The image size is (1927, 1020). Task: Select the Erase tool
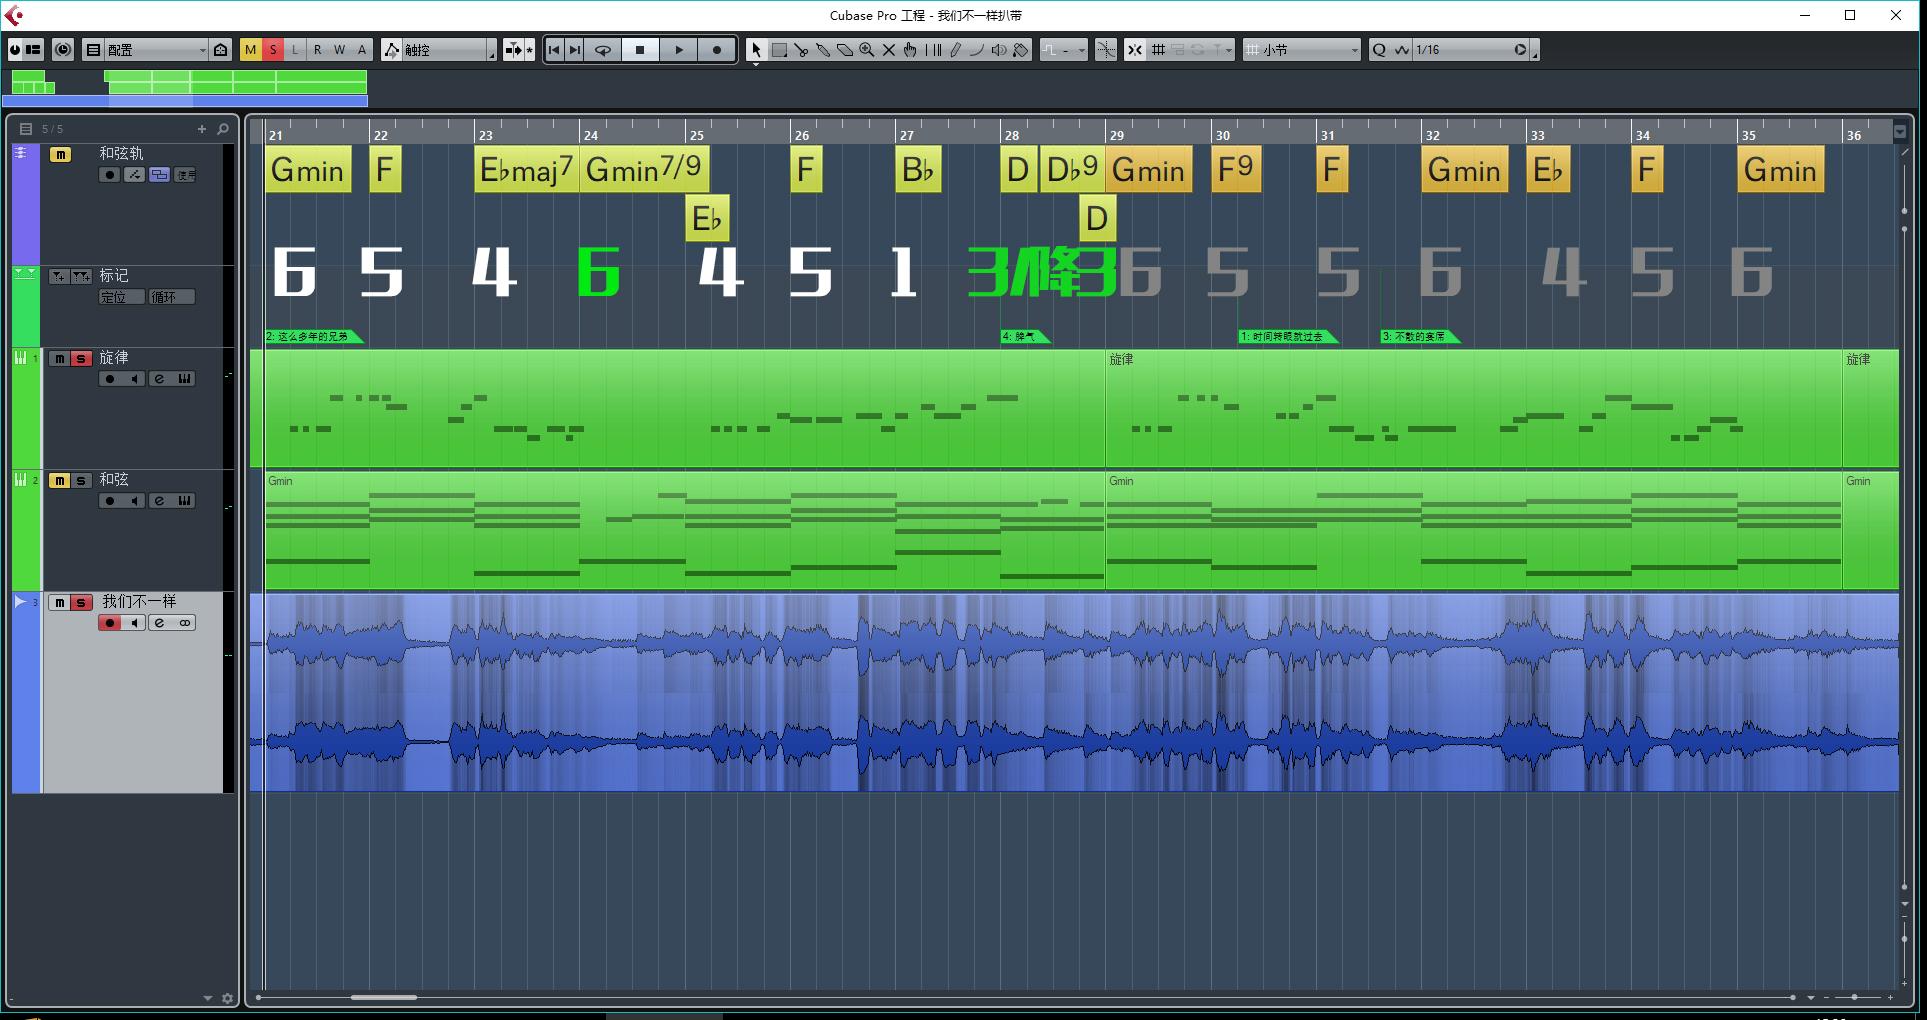click(845, 49)
